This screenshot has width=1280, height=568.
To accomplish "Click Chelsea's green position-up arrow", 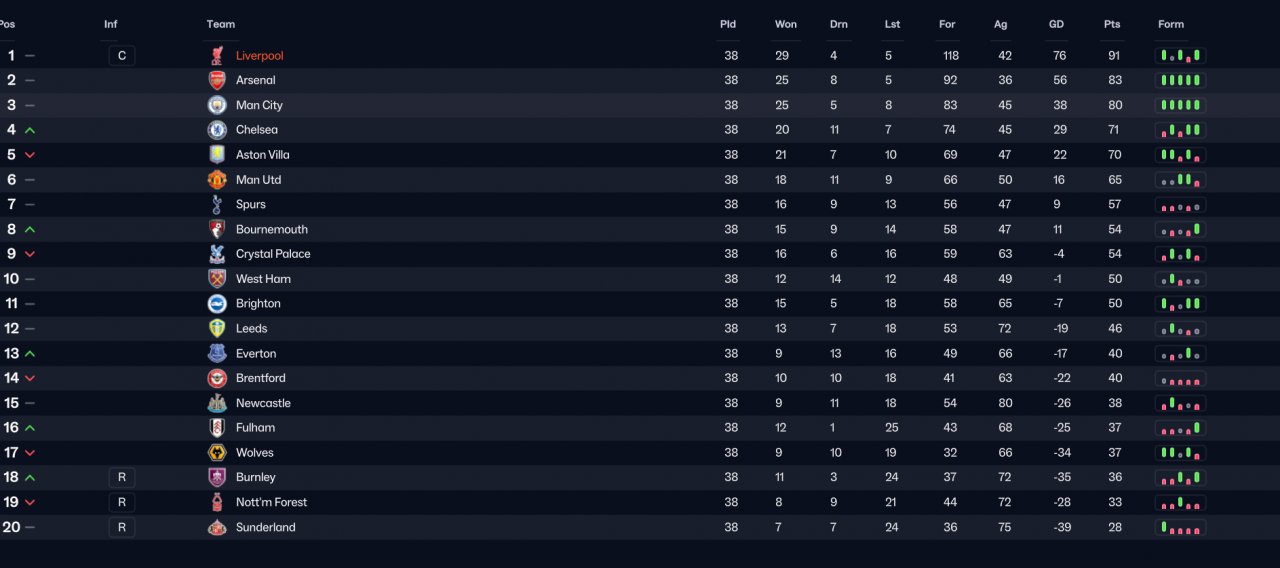I will coord(30,130).
